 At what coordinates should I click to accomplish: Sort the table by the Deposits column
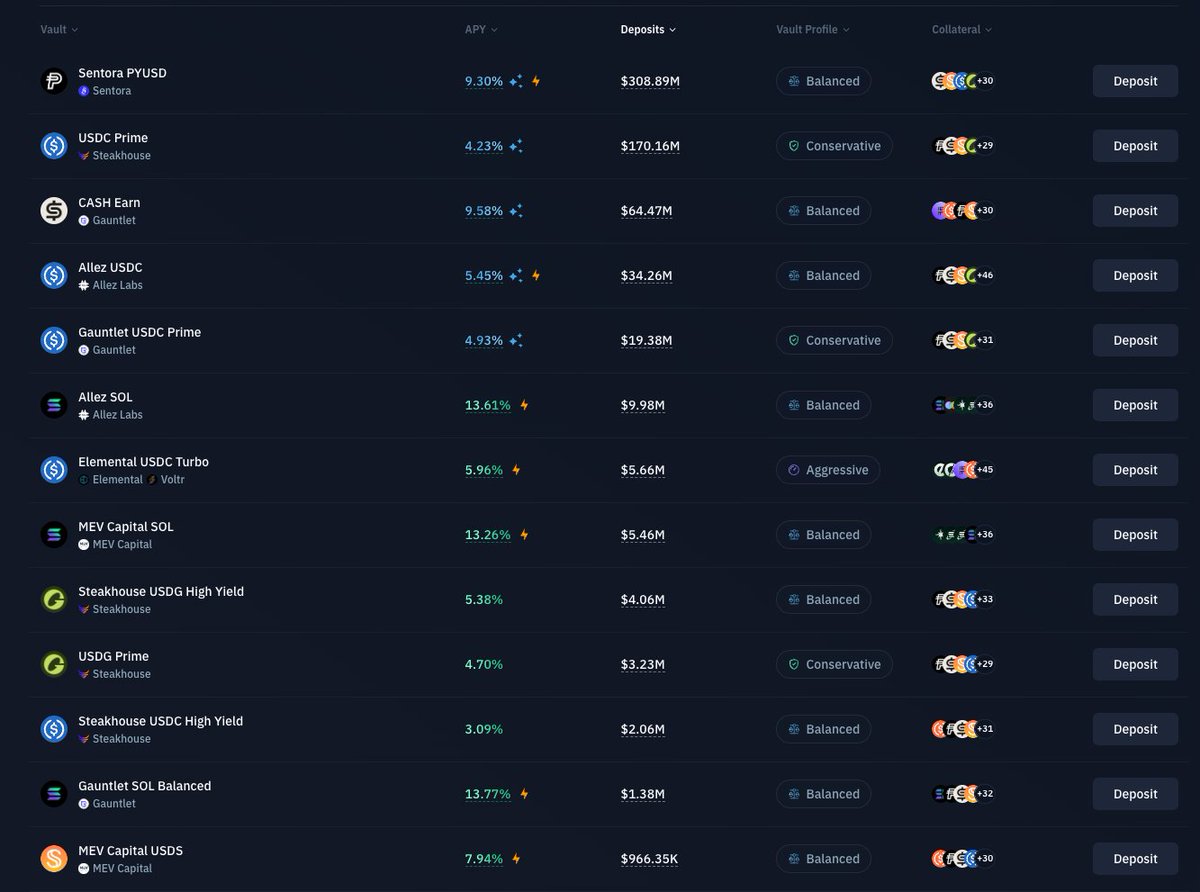click(648, 30)
